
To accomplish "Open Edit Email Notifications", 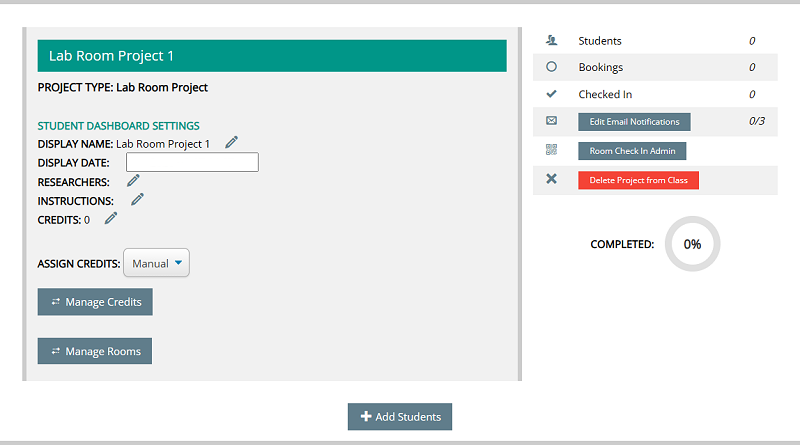I will (x=634, y=122).
